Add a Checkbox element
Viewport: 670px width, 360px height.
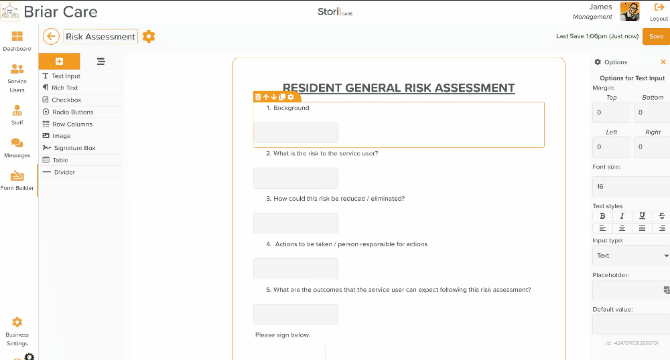pyautogui.click(x=81, y=100)
